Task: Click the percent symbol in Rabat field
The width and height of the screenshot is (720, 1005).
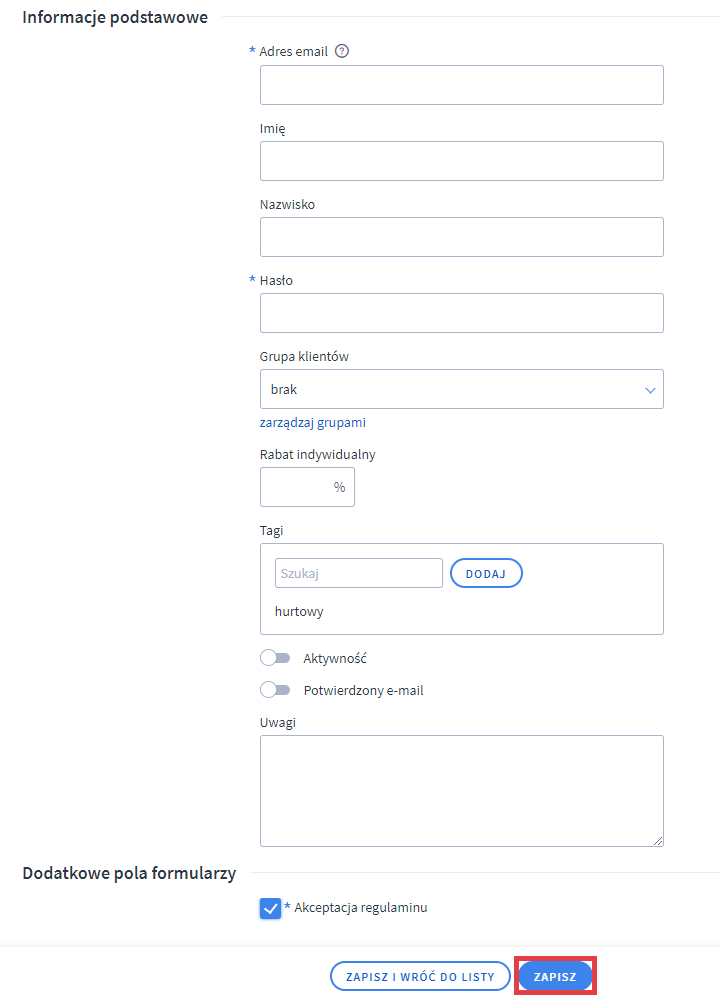Action: (x=339, y=487)
